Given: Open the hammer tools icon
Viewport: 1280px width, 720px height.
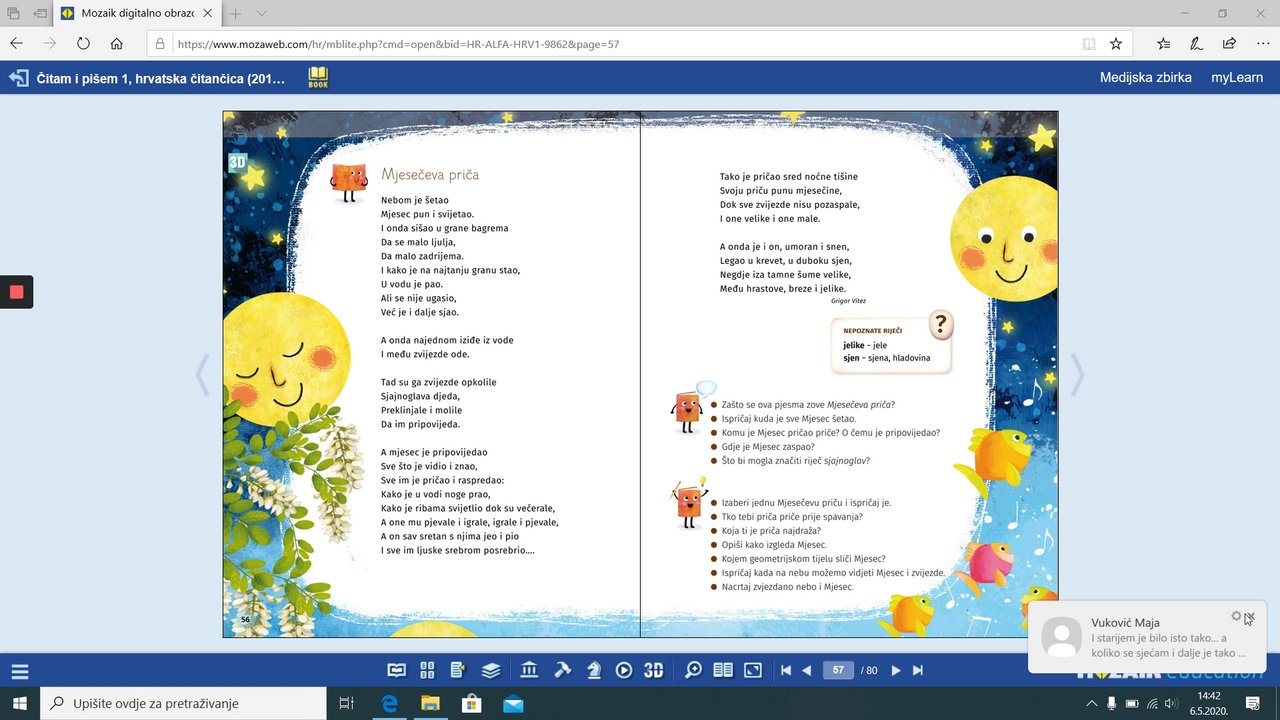Looking at the screenshot, I should click(x=562, y=670).
